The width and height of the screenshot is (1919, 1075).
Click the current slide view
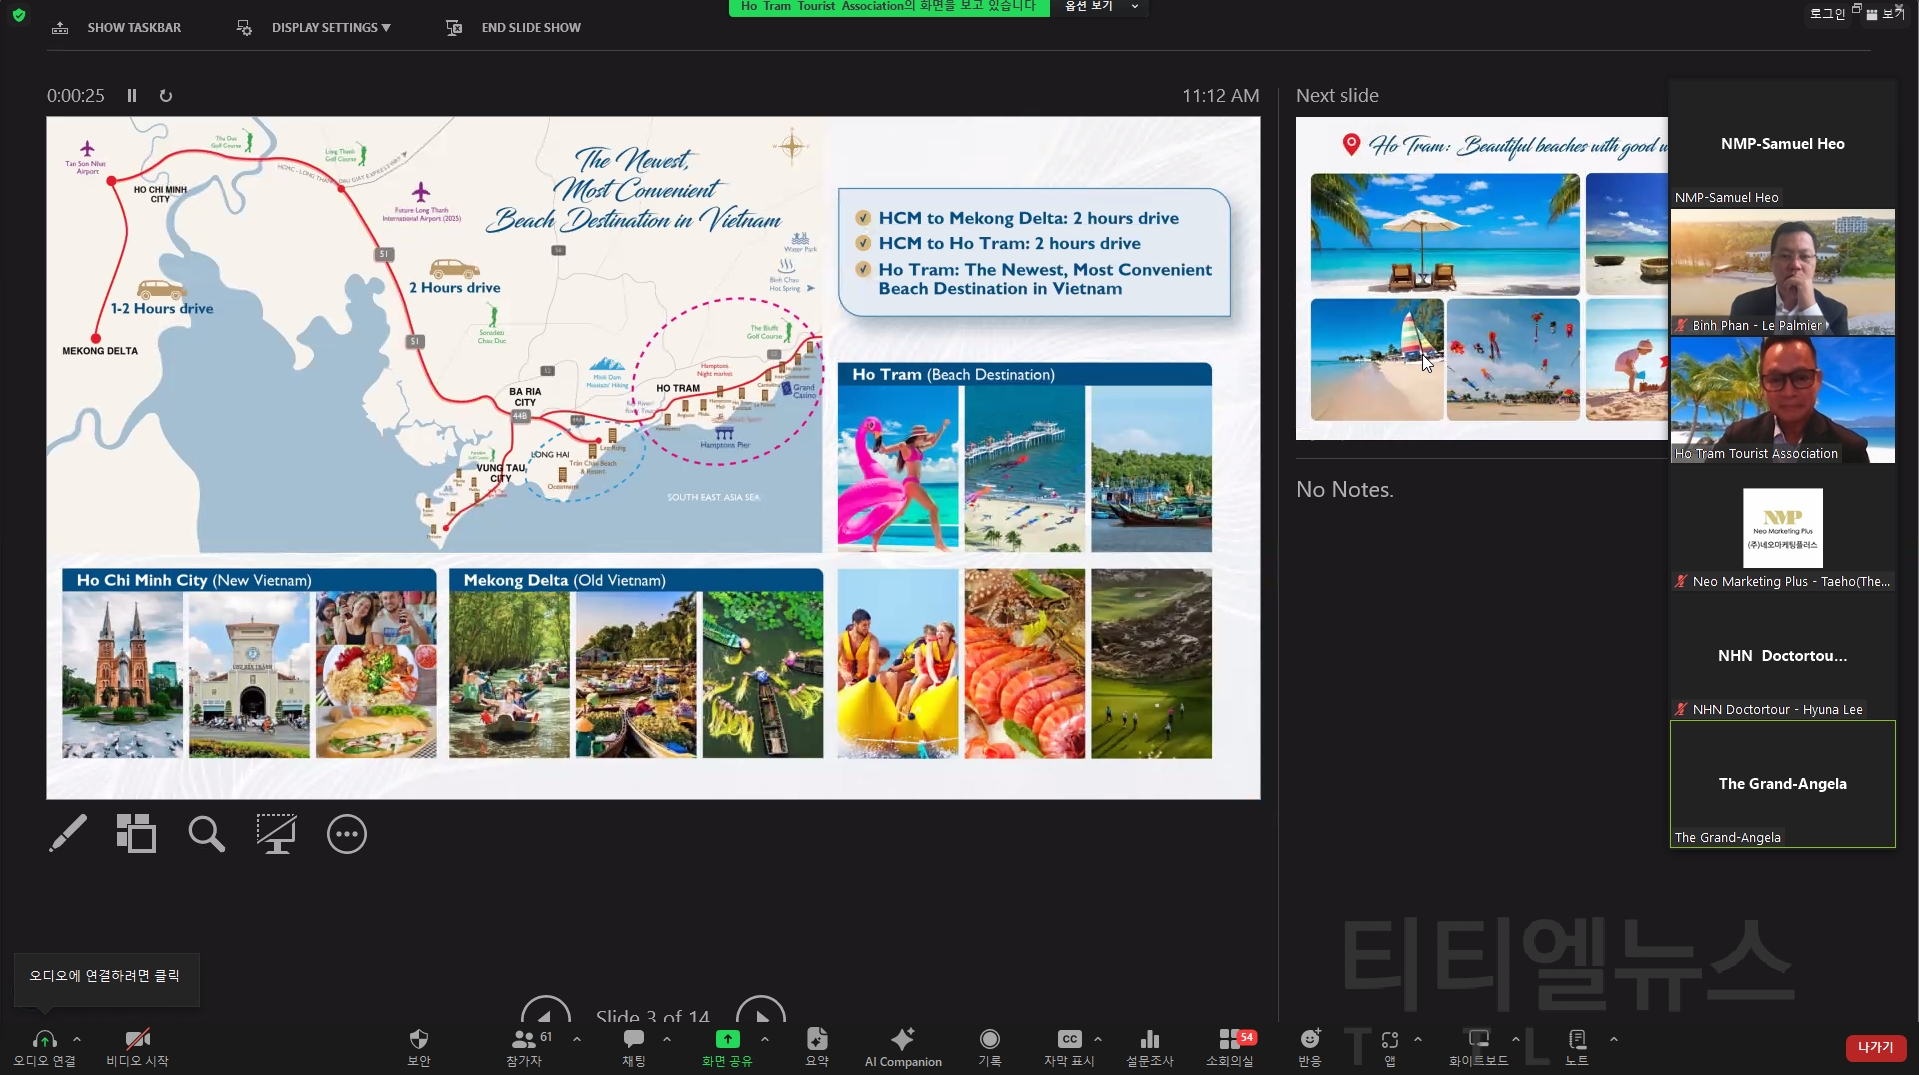tap(653, 458)
